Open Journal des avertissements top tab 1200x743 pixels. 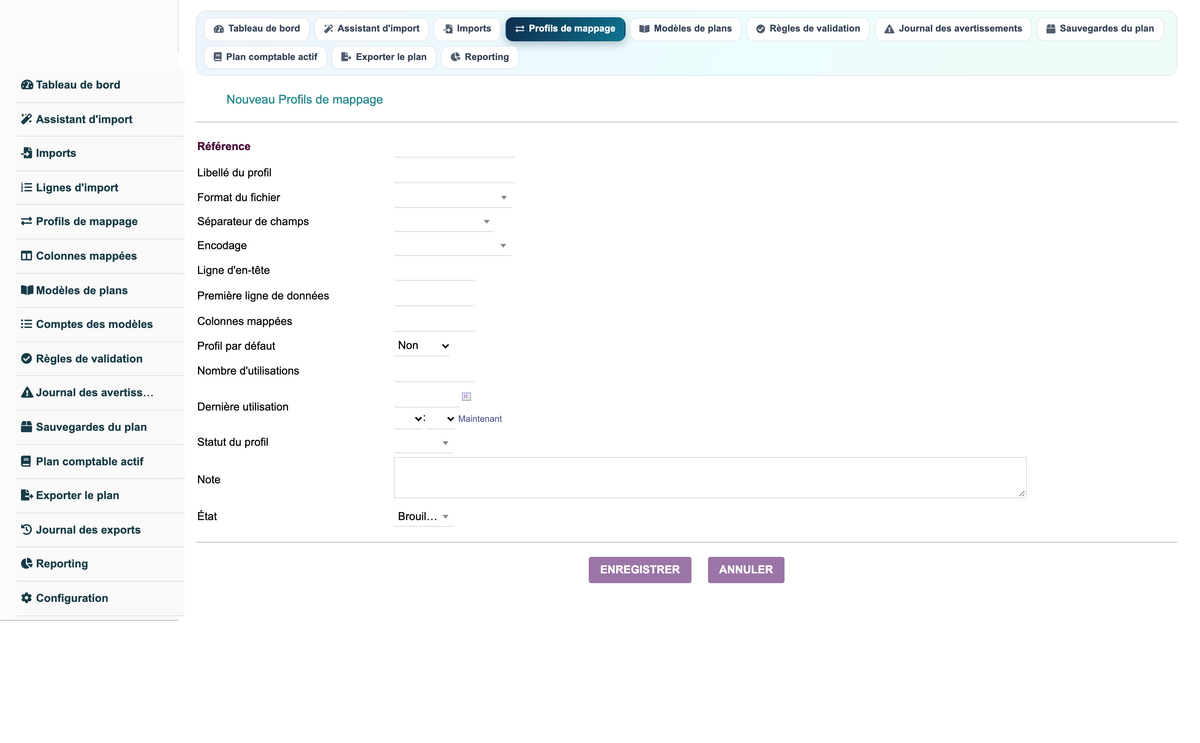click(x=953, y=29)
